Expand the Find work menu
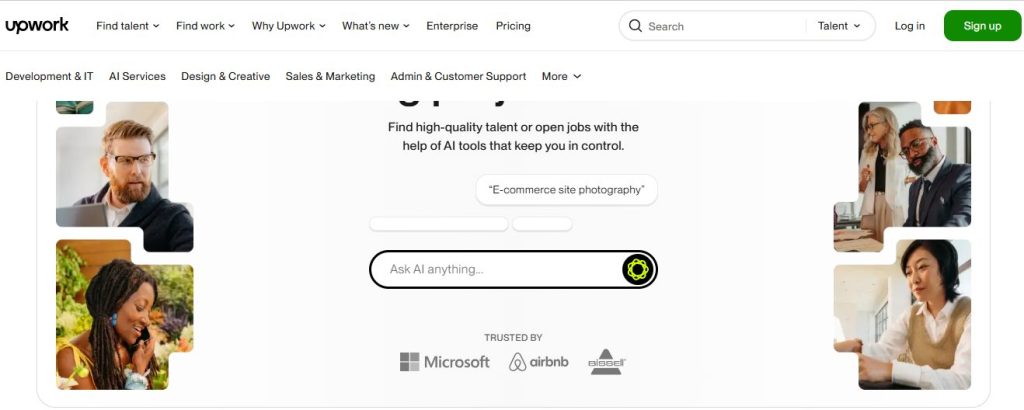Viewport: 1024px width, 410px height. [x=205, y=26]
